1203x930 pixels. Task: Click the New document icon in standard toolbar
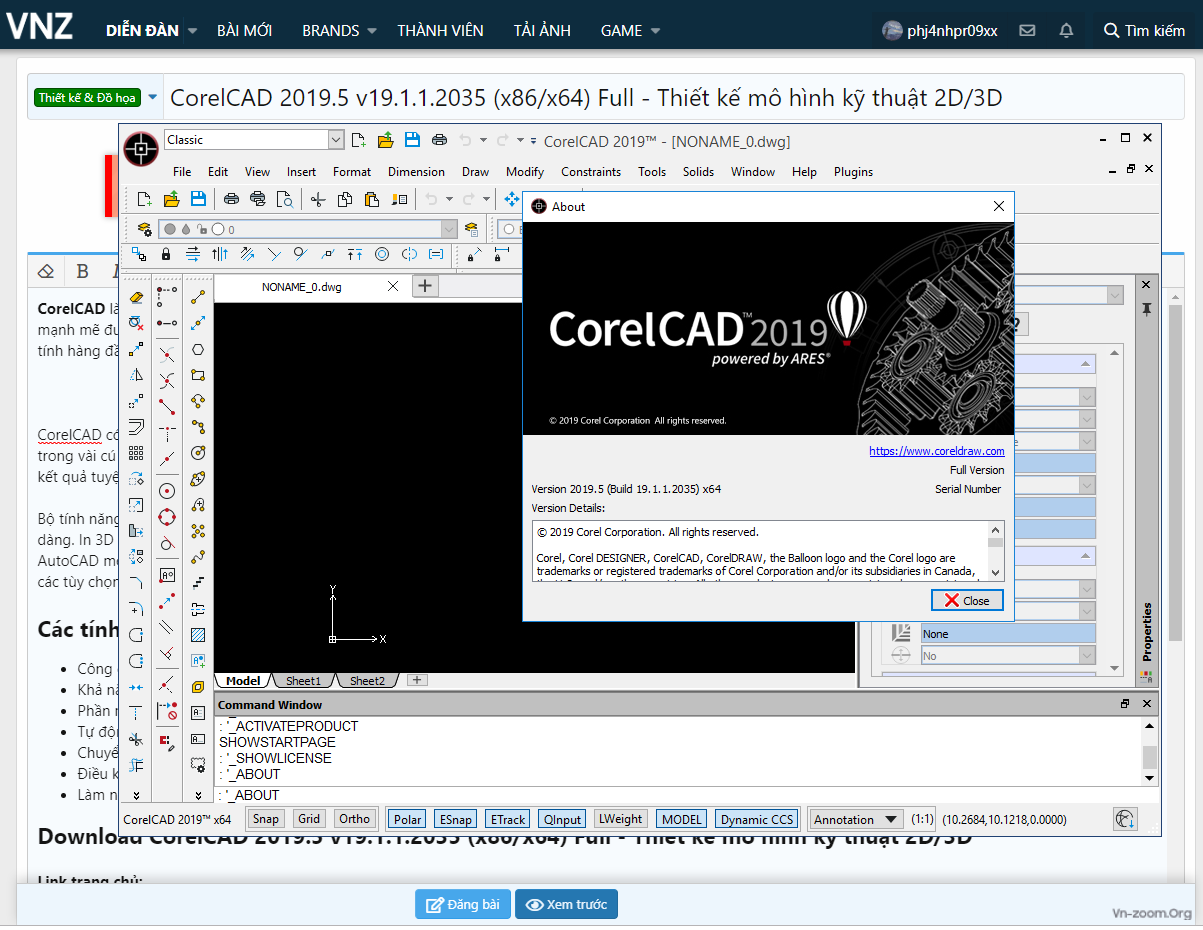(145, 199)
